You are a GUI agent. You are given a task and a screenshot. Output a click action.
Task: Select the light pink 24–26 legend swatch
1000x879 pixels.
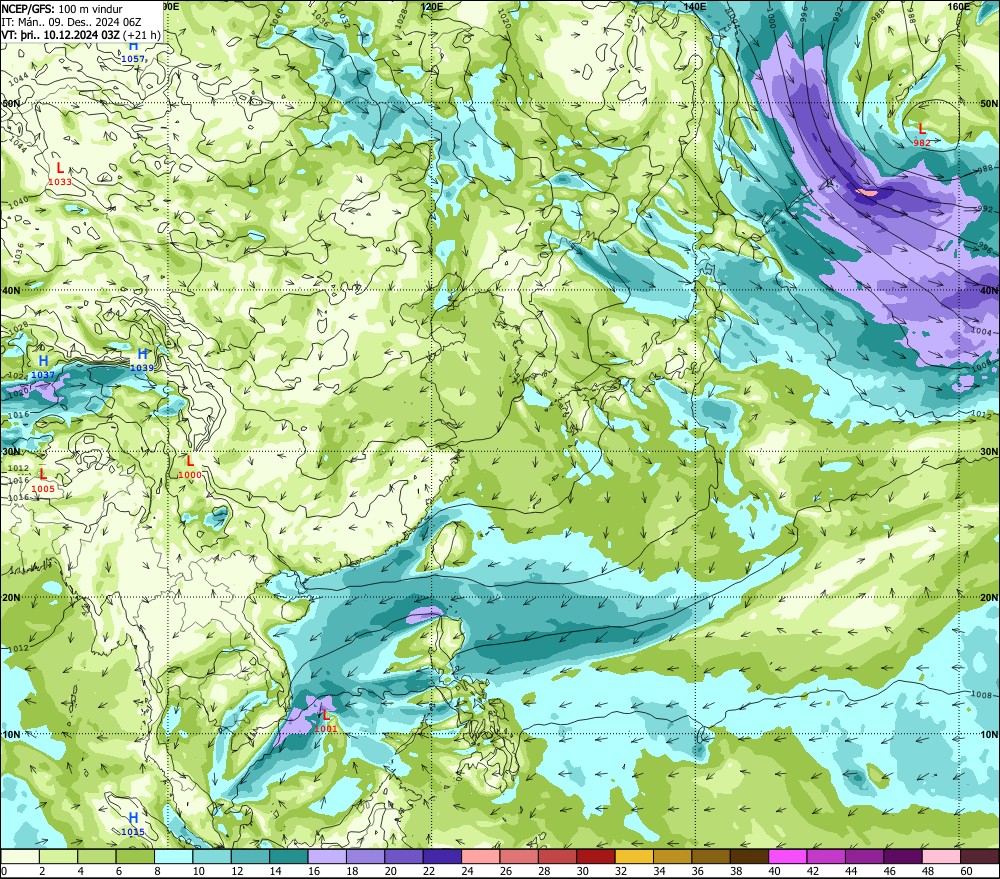[x=481, y=856]
